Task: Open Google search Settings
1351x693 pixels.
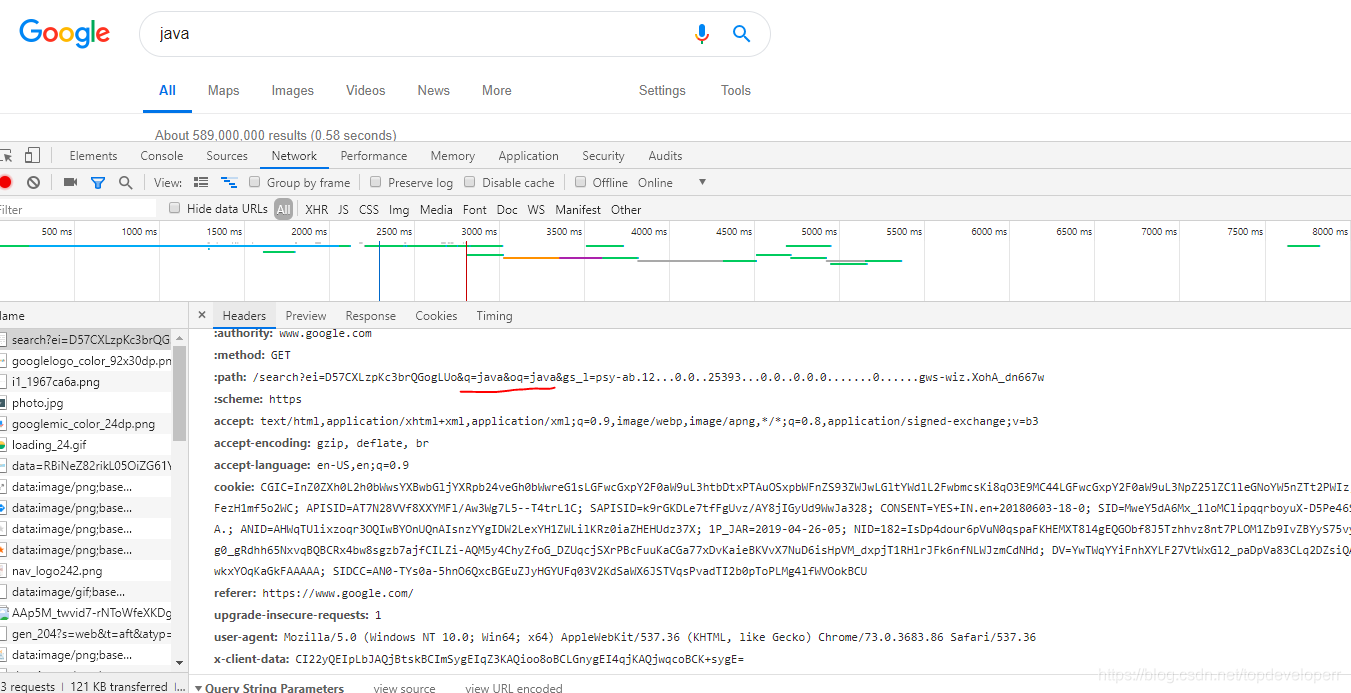Action: [662, 90]
